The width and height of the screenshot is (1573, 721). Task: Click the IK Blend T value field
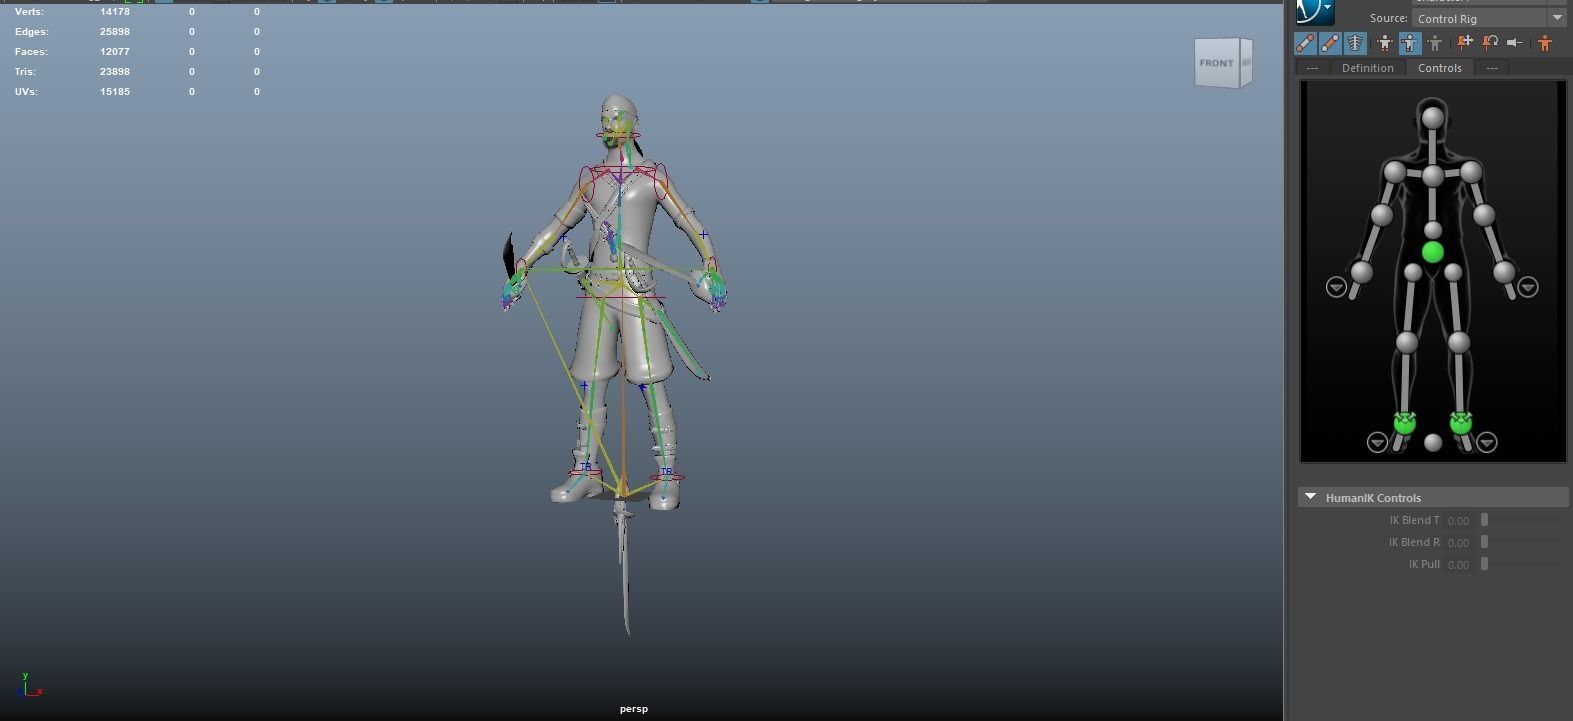pyautogui.click(x=1459, y=520)
